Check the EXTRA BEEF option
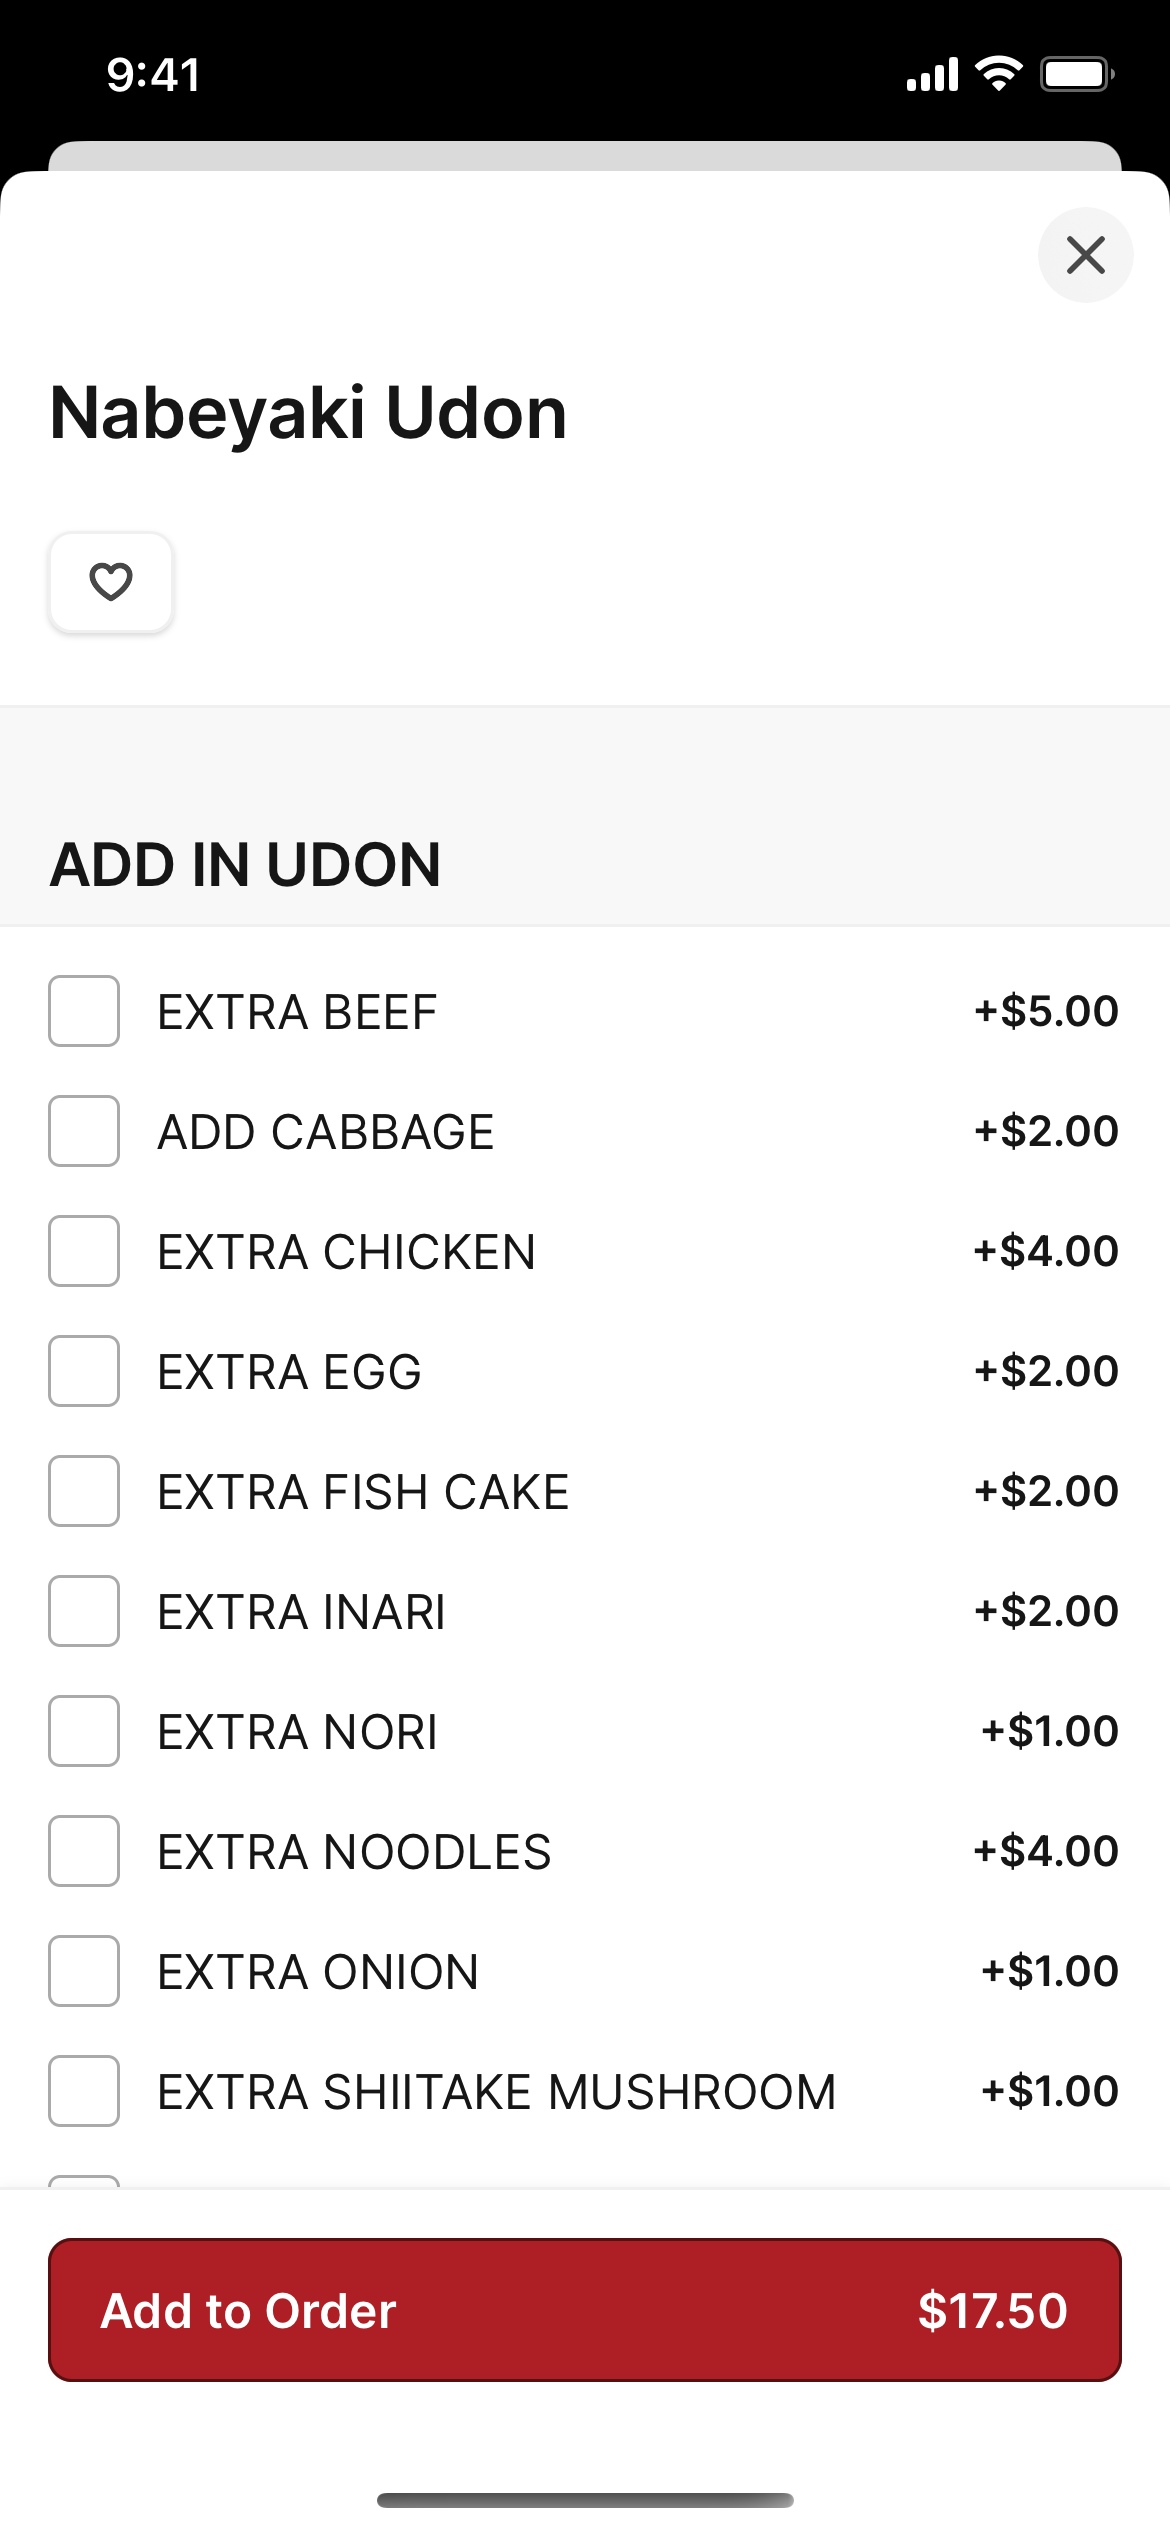Screen dimensions: 1170x2532 (x=84, y=1011)
